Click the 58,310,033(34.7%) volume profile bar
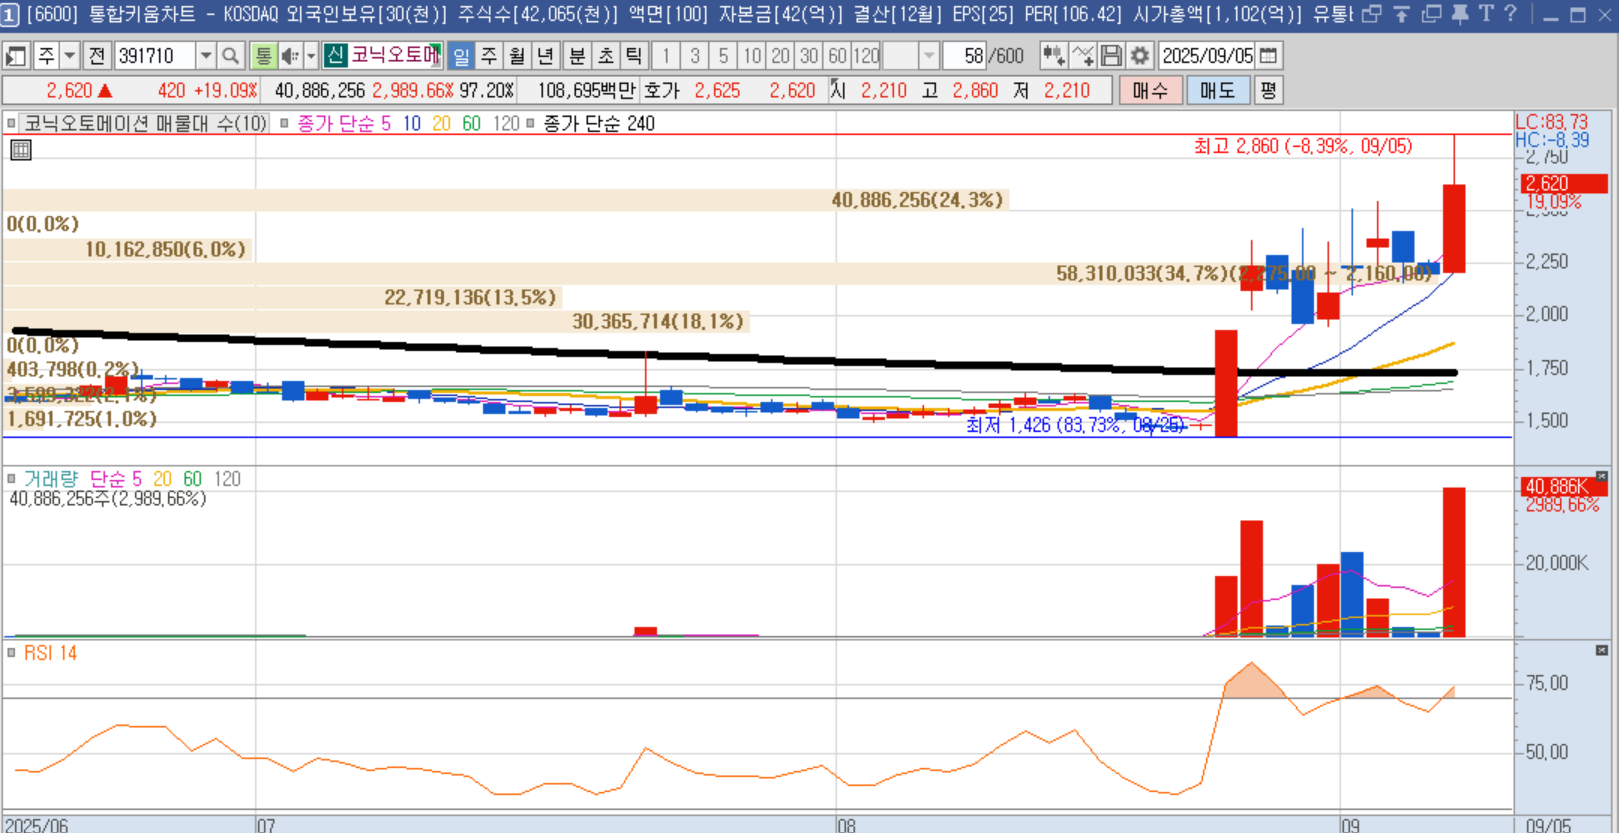The width and height of the screenshot is (1619, 833). tap(717, 273)
